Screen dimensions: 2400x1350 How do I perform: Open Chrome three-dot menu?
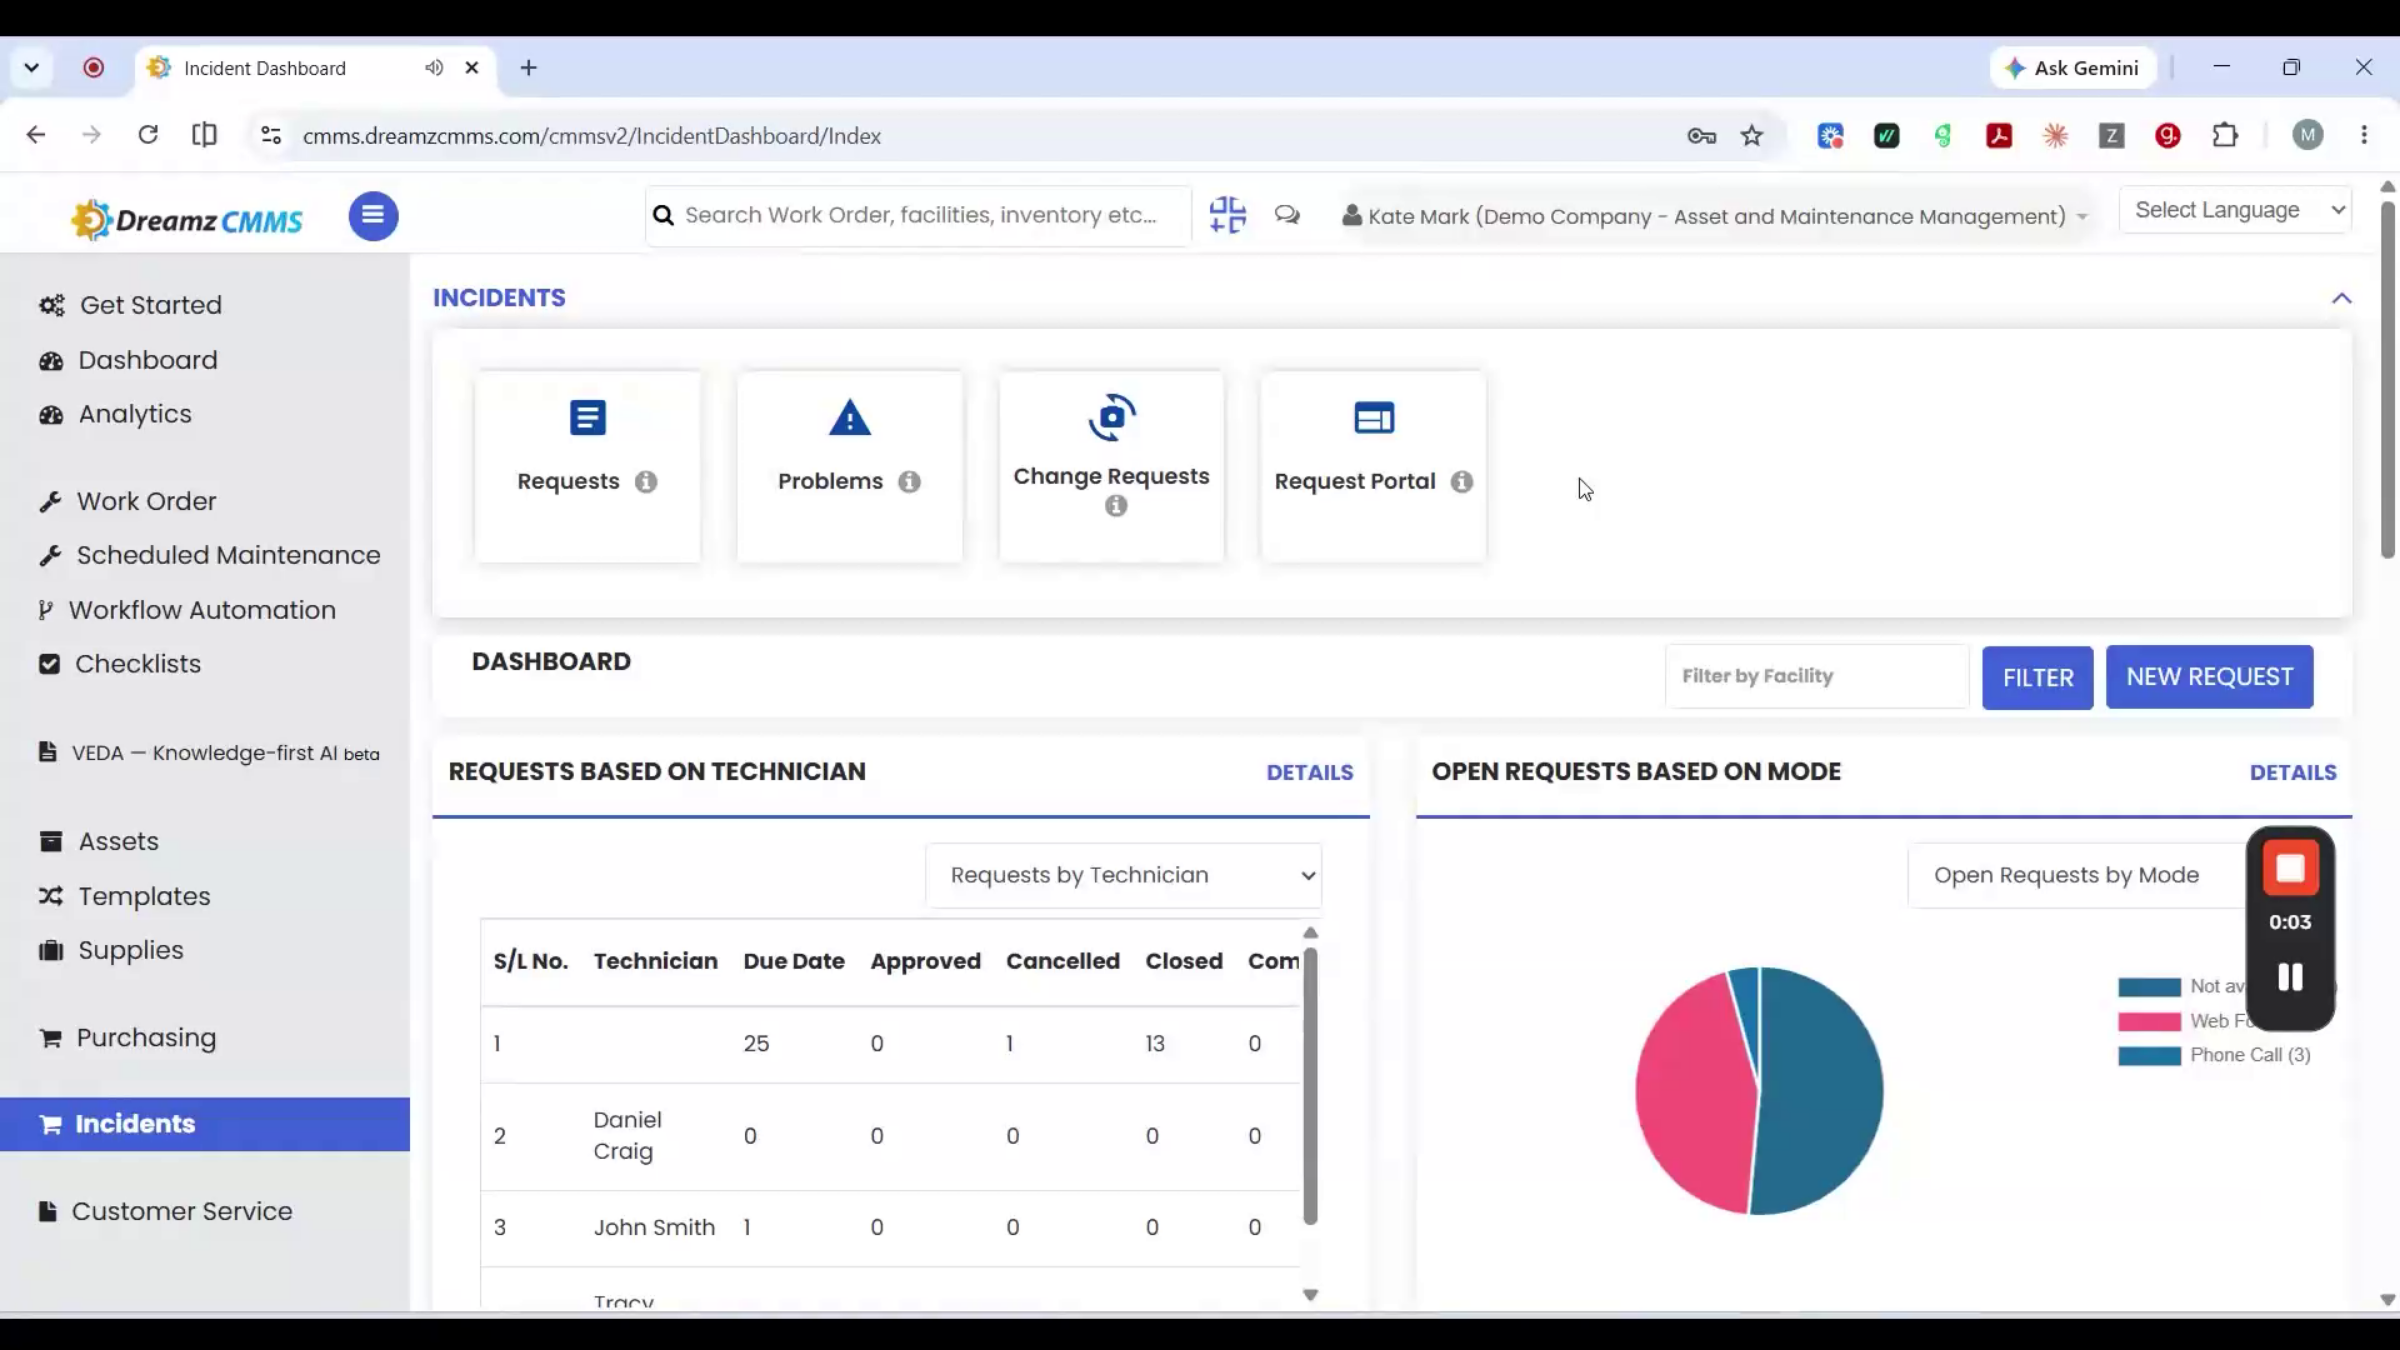point(2364,135)
